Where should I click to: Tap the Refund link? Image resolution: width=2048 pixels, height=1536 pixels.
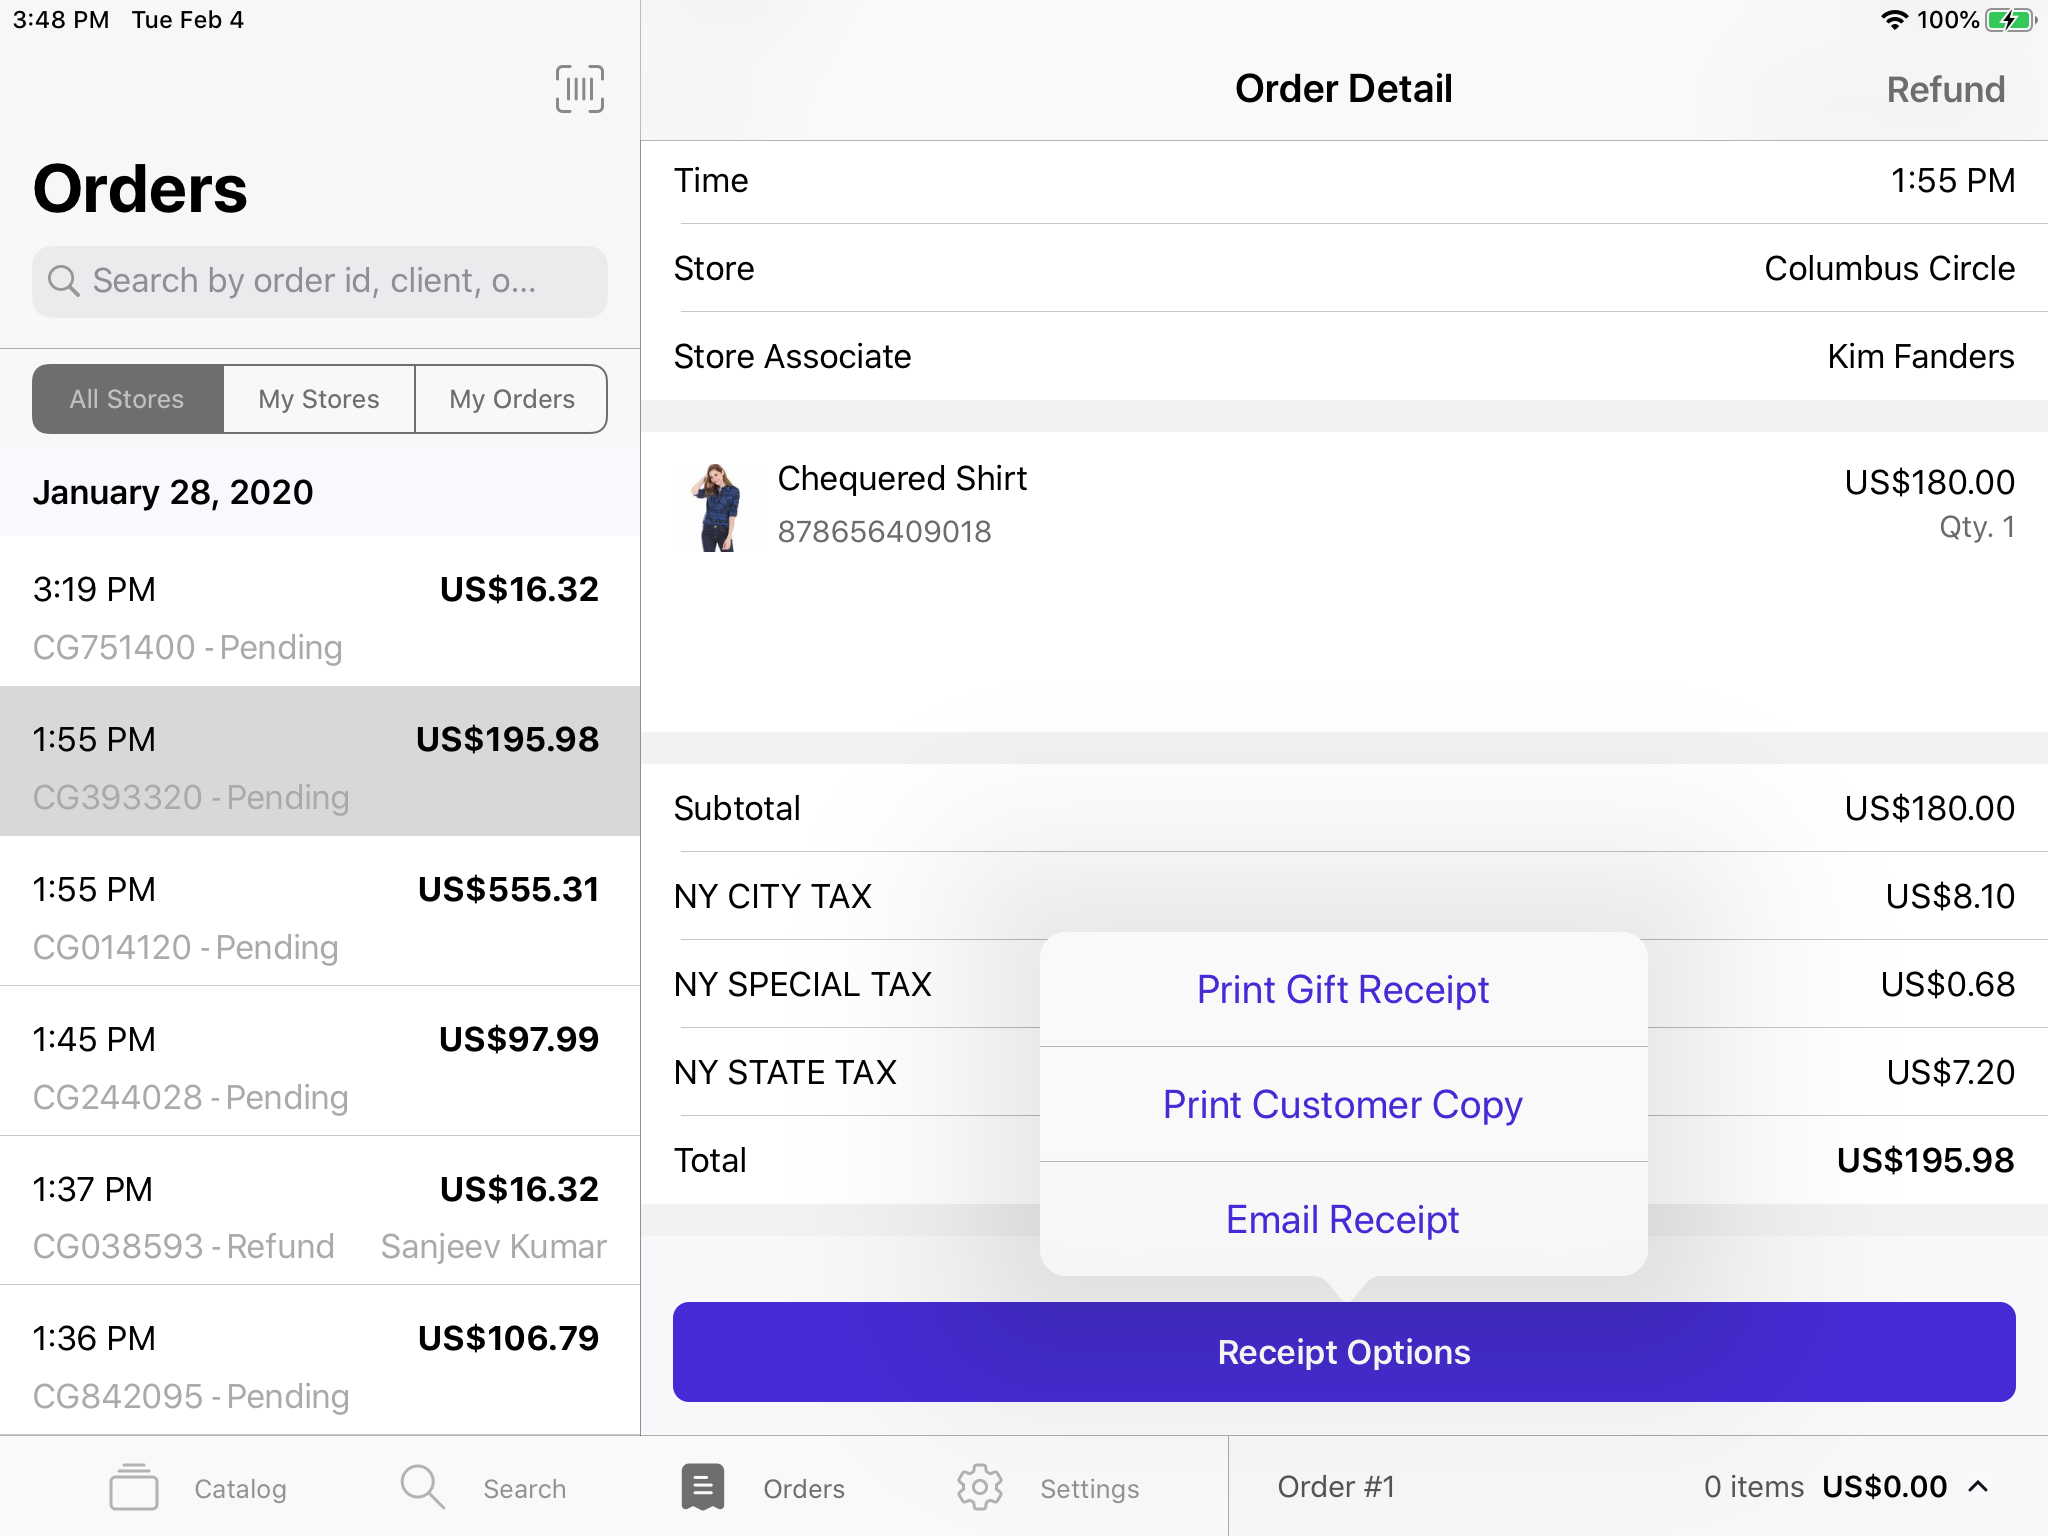click(1945, 87)
